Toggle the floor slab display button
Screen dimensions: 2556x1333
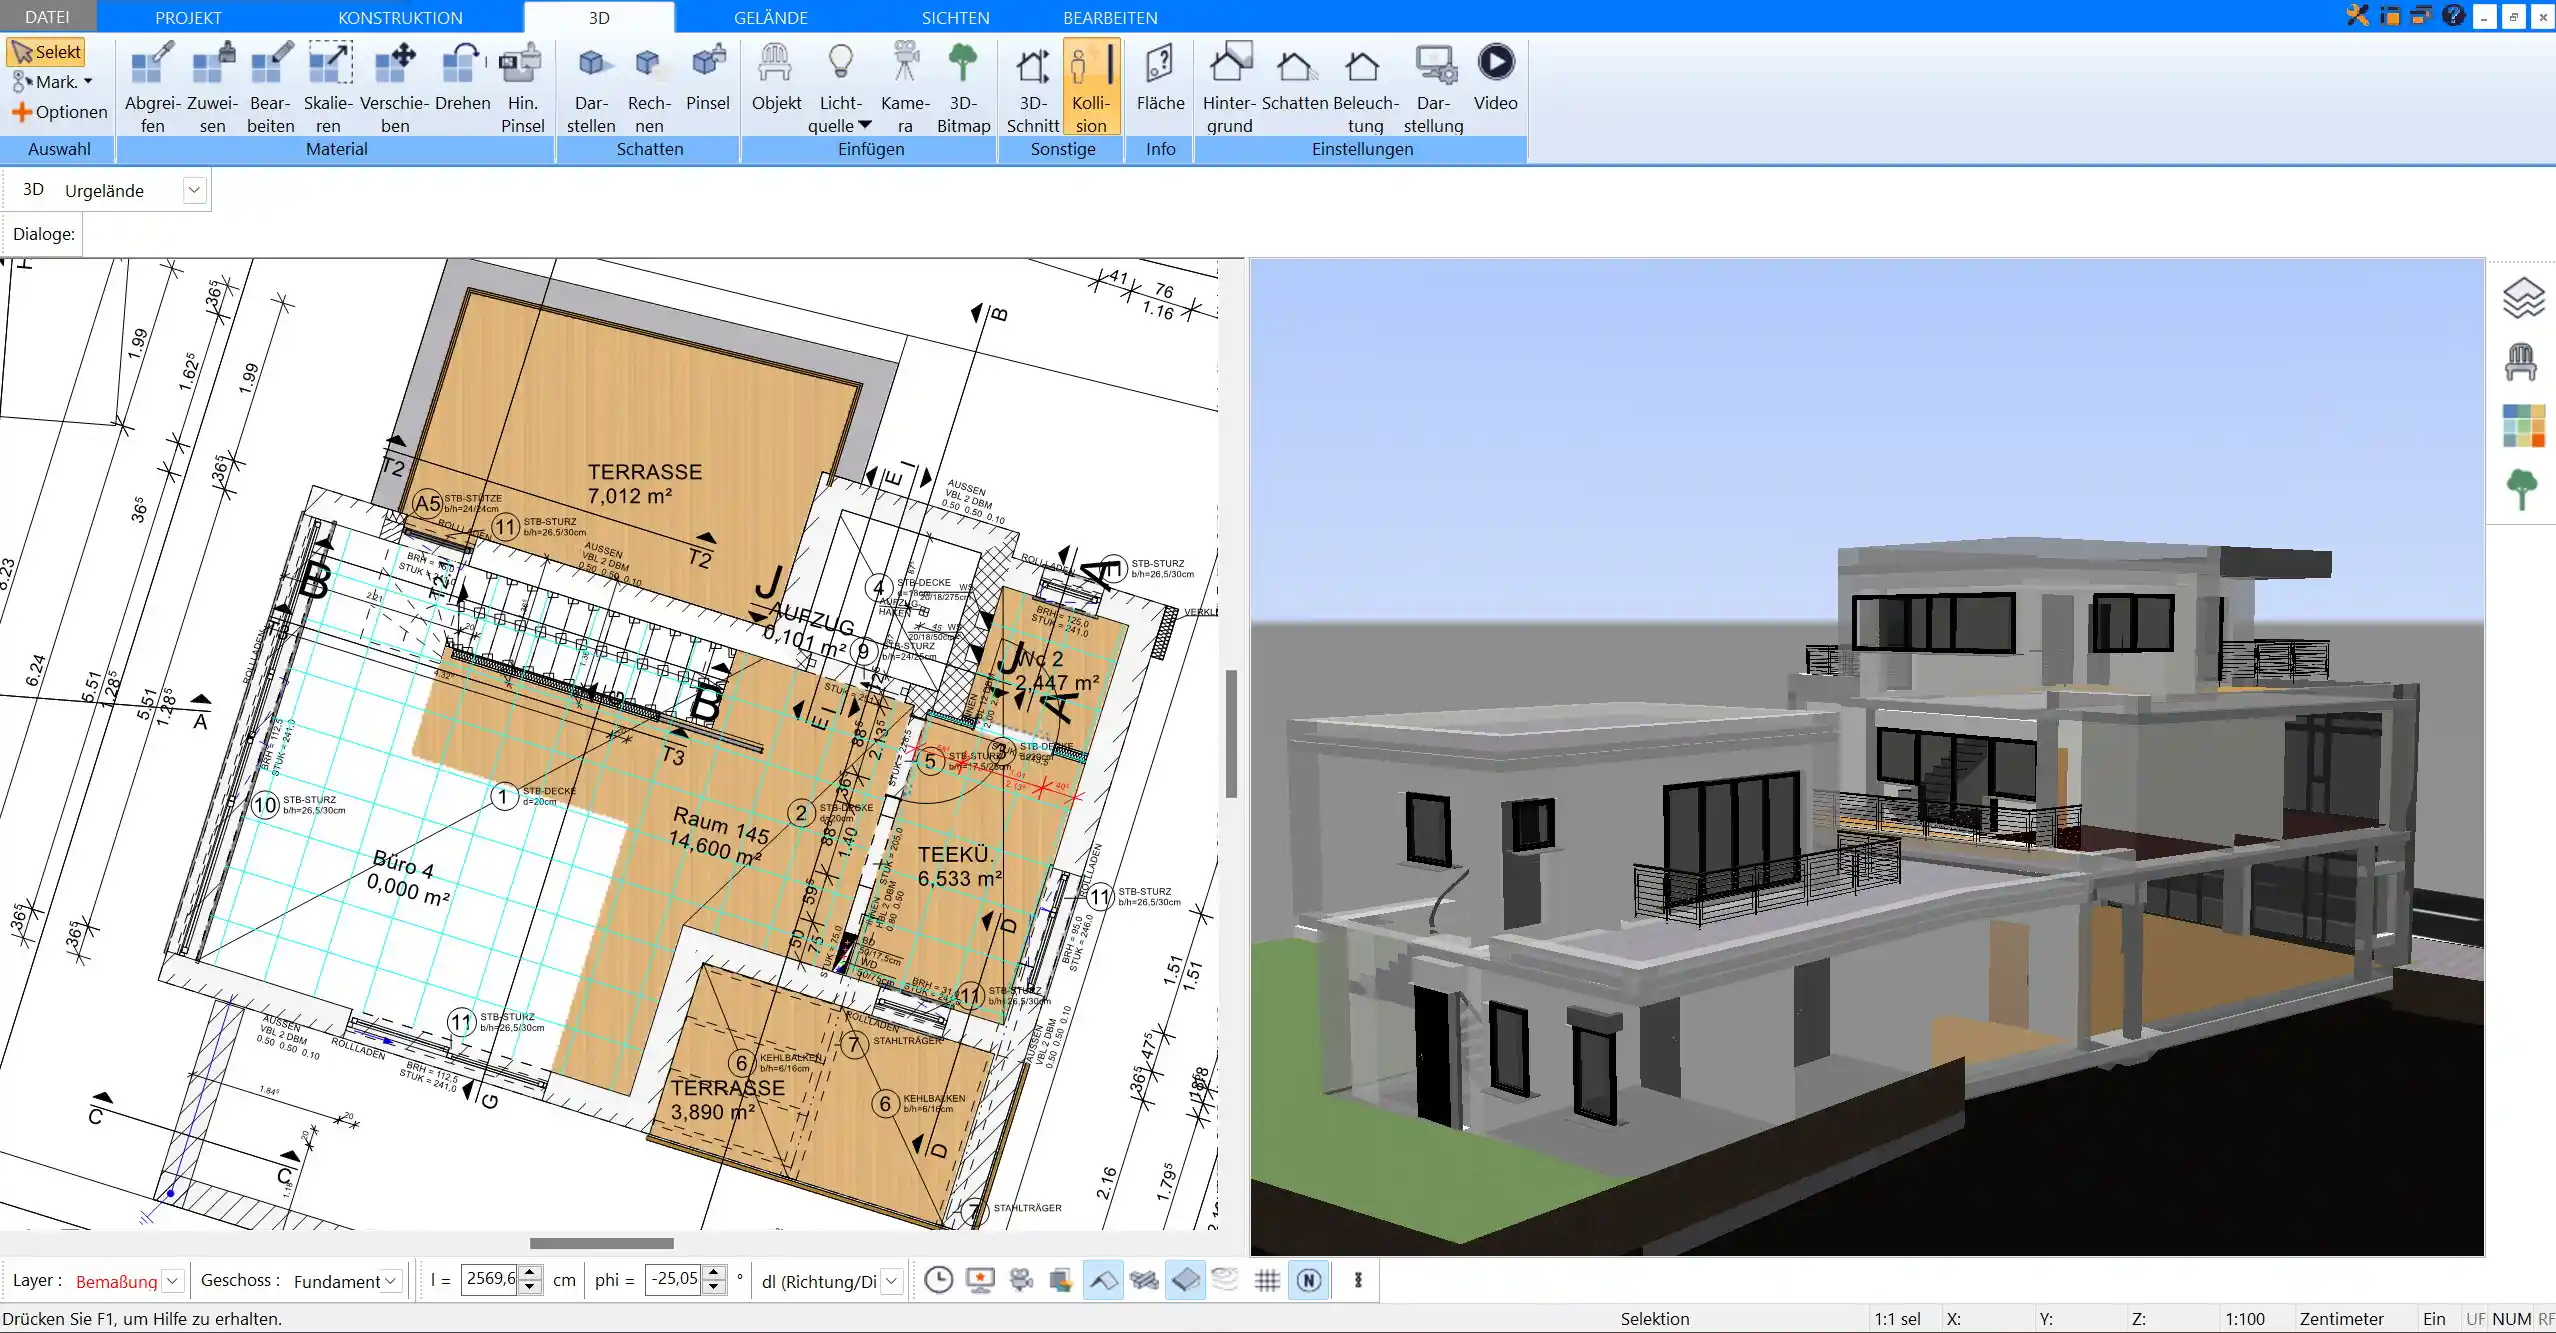(x=1185, y=1280)
